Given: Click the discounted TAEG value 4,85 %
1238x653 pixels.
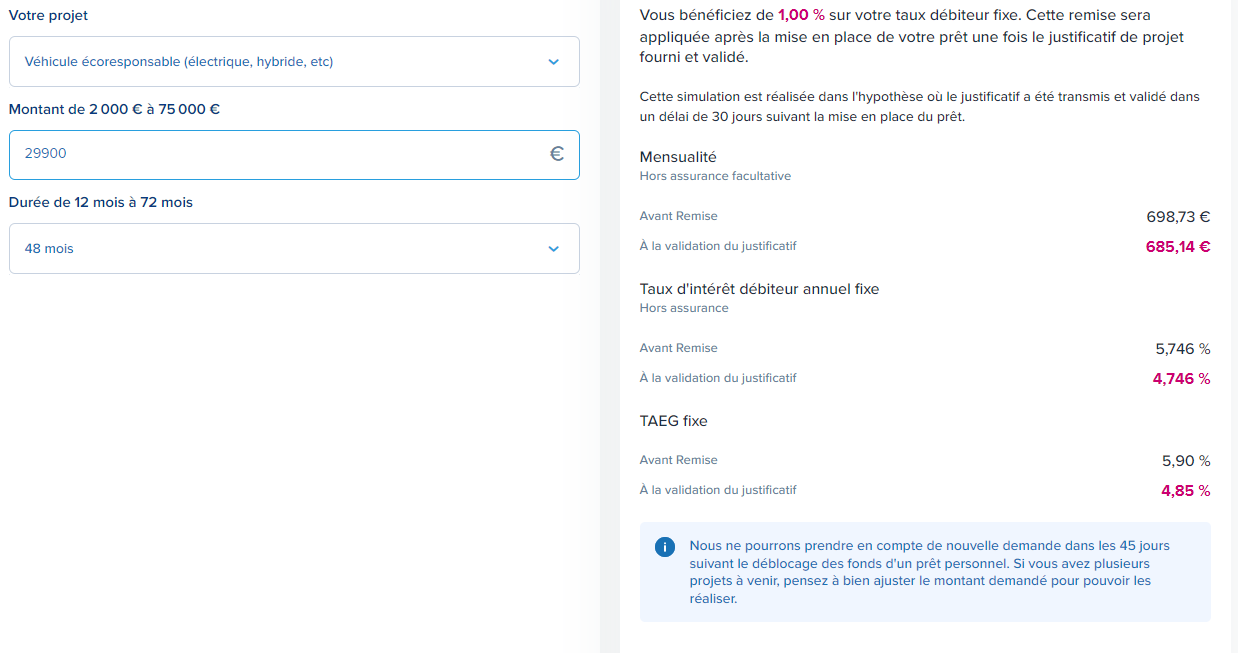Looking at the screenshot, I should [x=1185, y=491].
